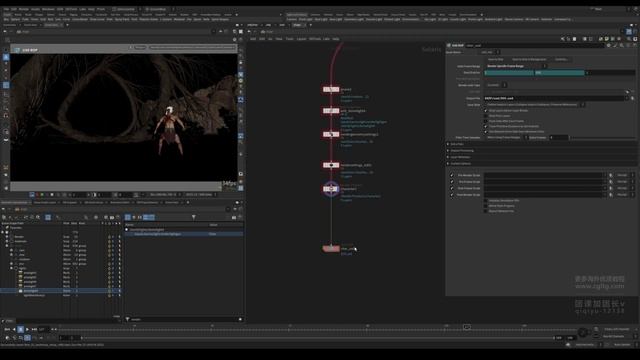Click filter funnel icon in scene graph details toolbar

tap(193, 217)
